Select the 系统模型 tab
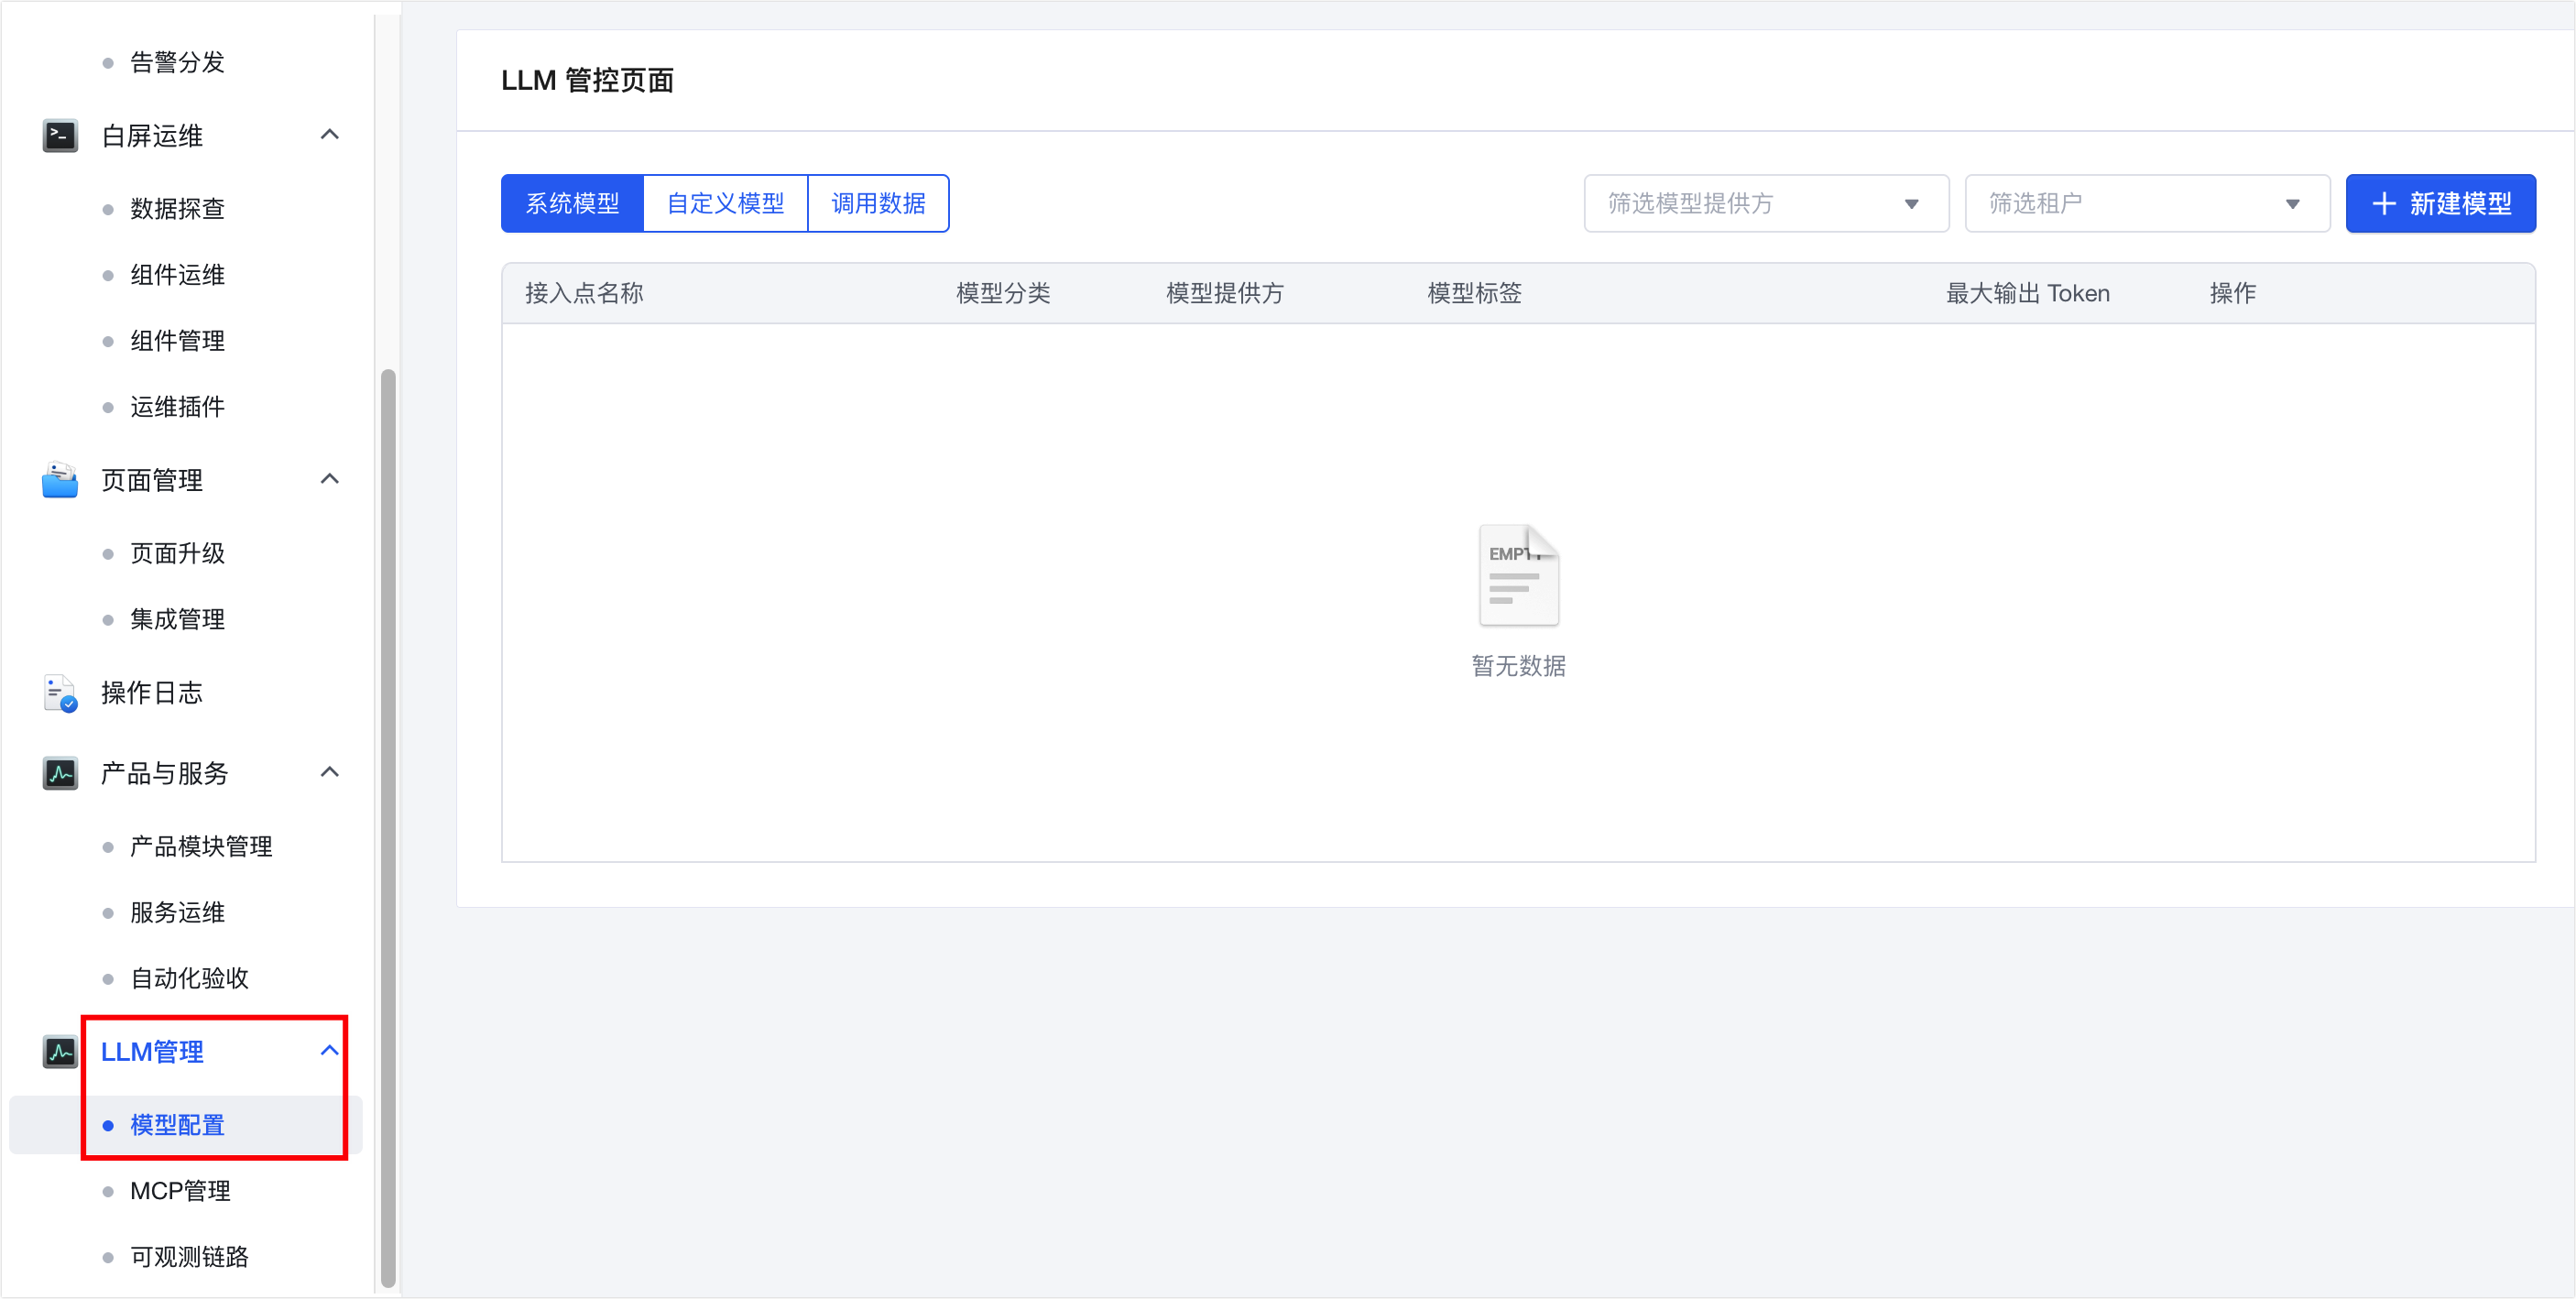The width and height of the screenshot is (2576, 1299). [572, 204]
